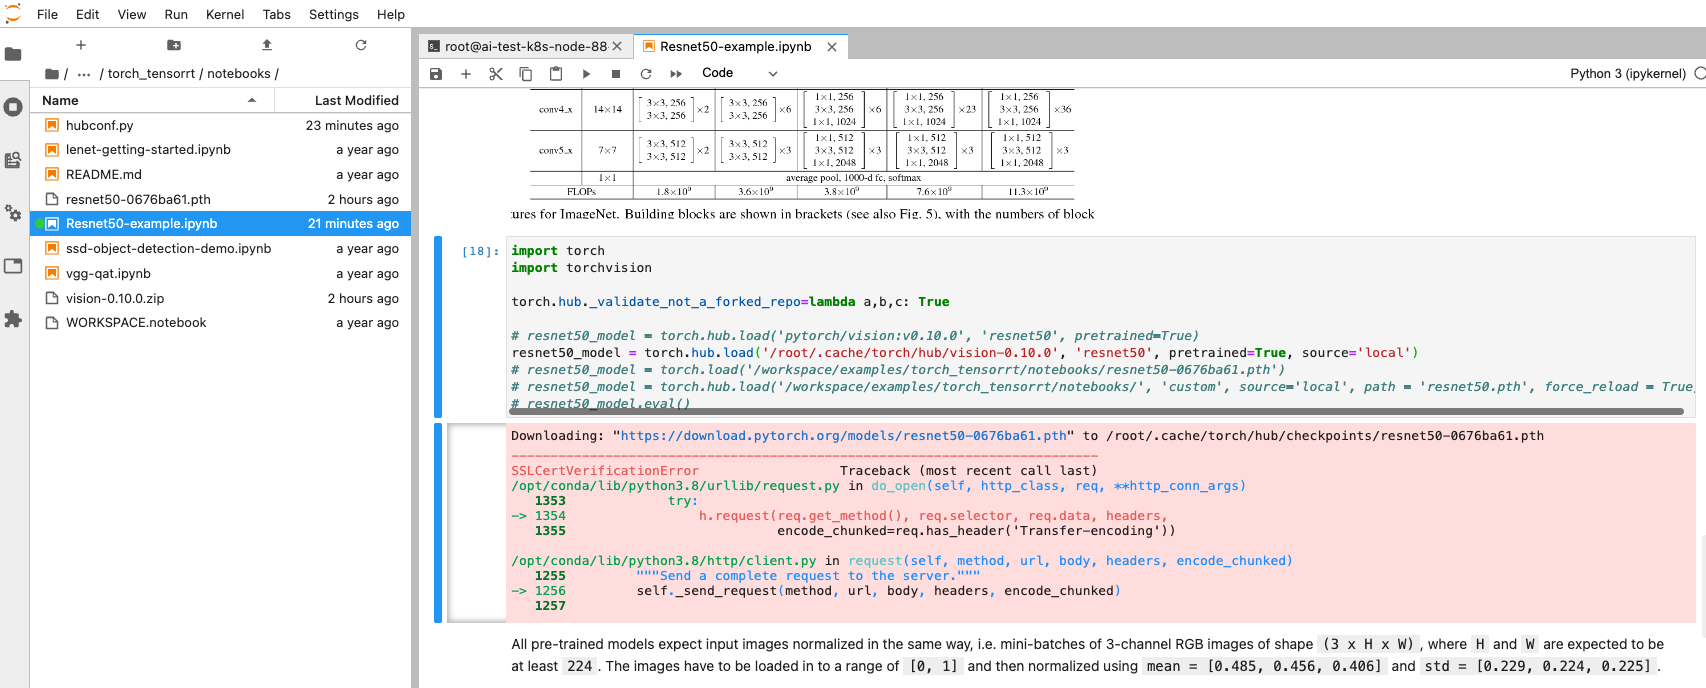The height and width of the screenshot is (688, 1706).
Task: Create a new folder in file browser
Action: click(174, 45)
